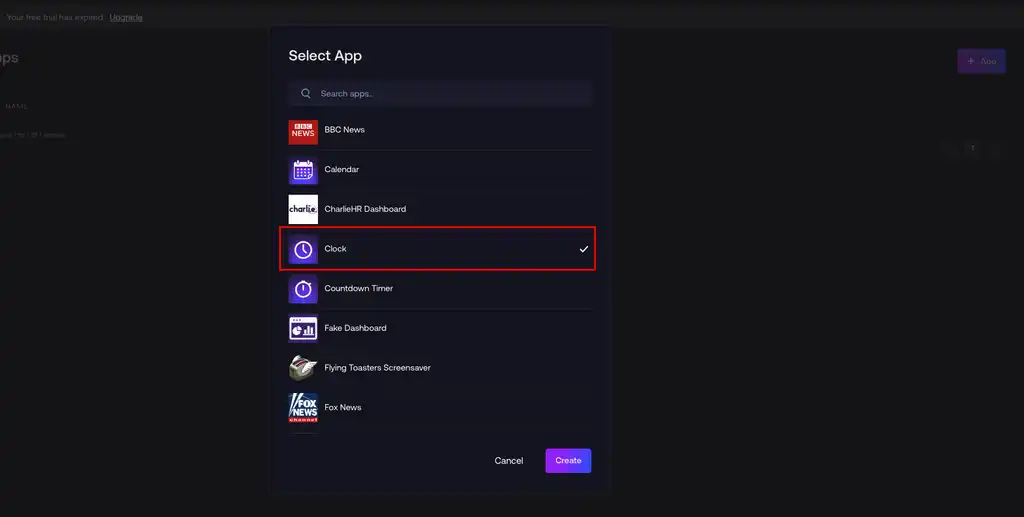The height and width of the screenshot is (517, 1024).
Task: Click the Countdown Timer stopwatch icon
Action: pos(303,289)
